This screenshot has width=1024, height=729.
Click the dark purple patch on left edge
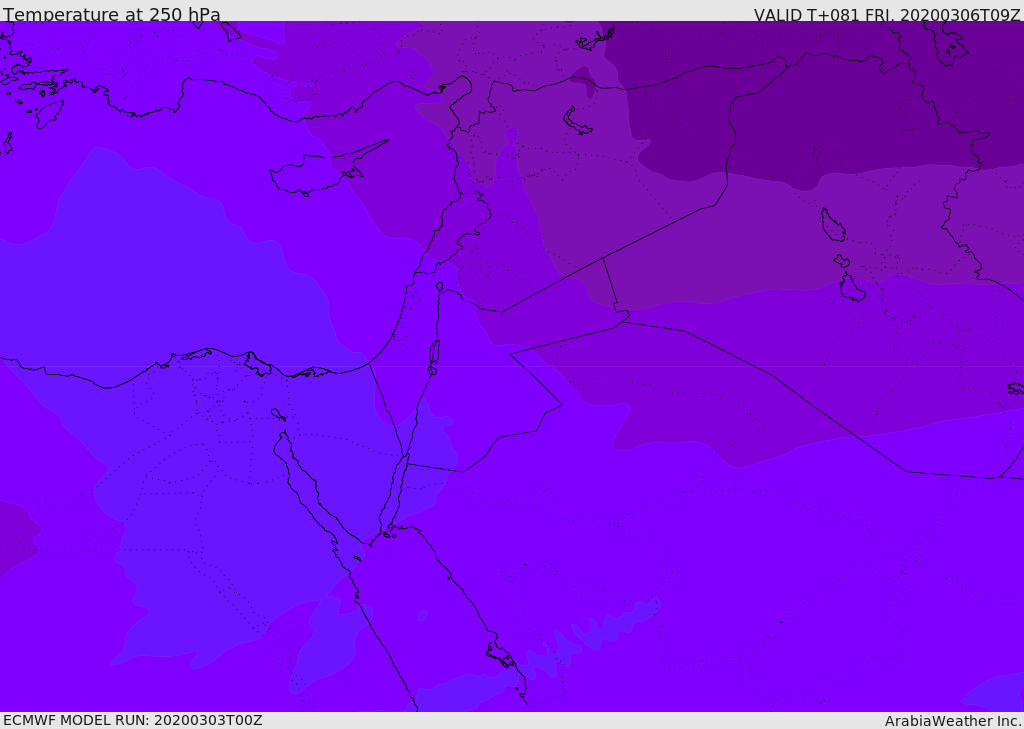click(x=14, y=535)
